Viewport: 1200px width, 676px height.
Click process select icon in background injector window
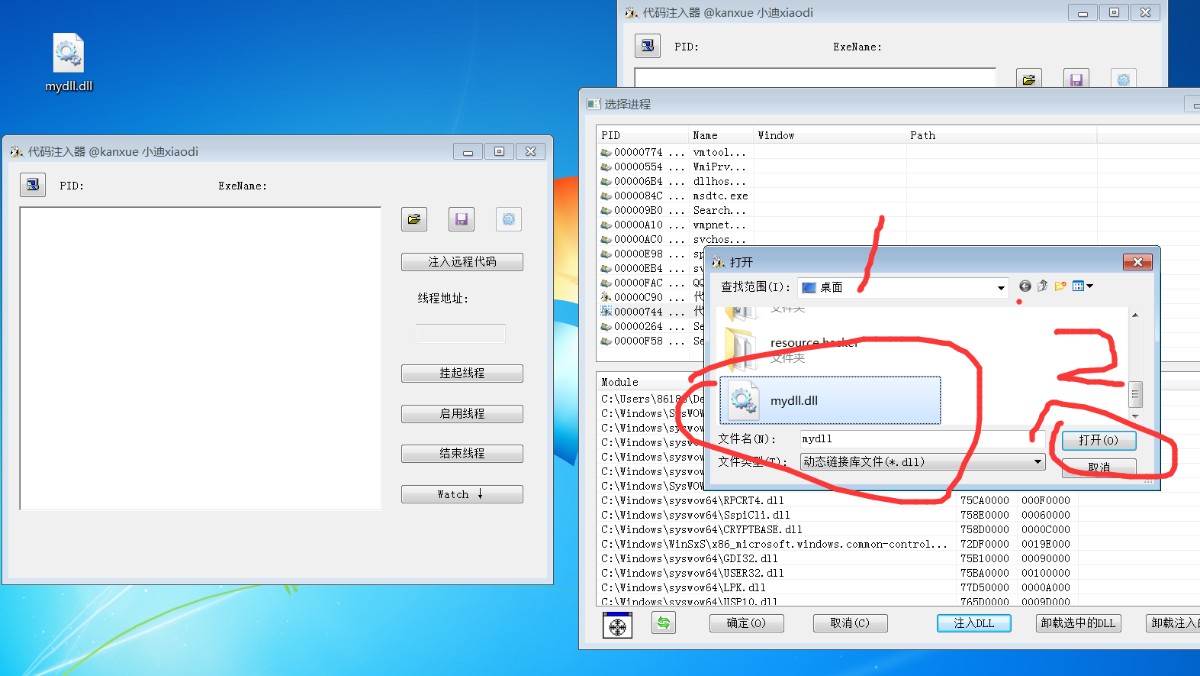[x=648, y=46]
